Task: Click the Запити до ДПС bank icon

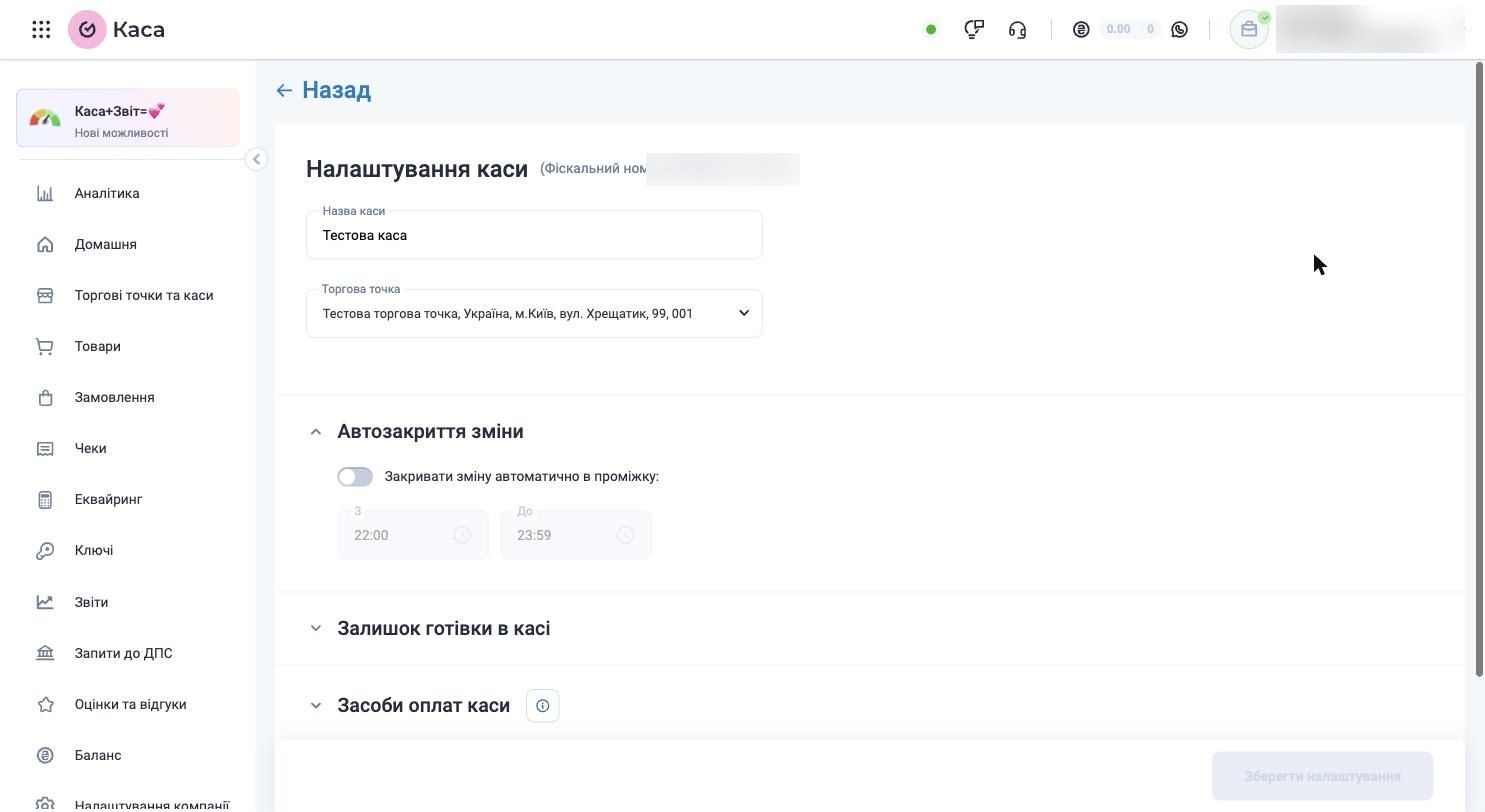Action: [x=45, y=653]
